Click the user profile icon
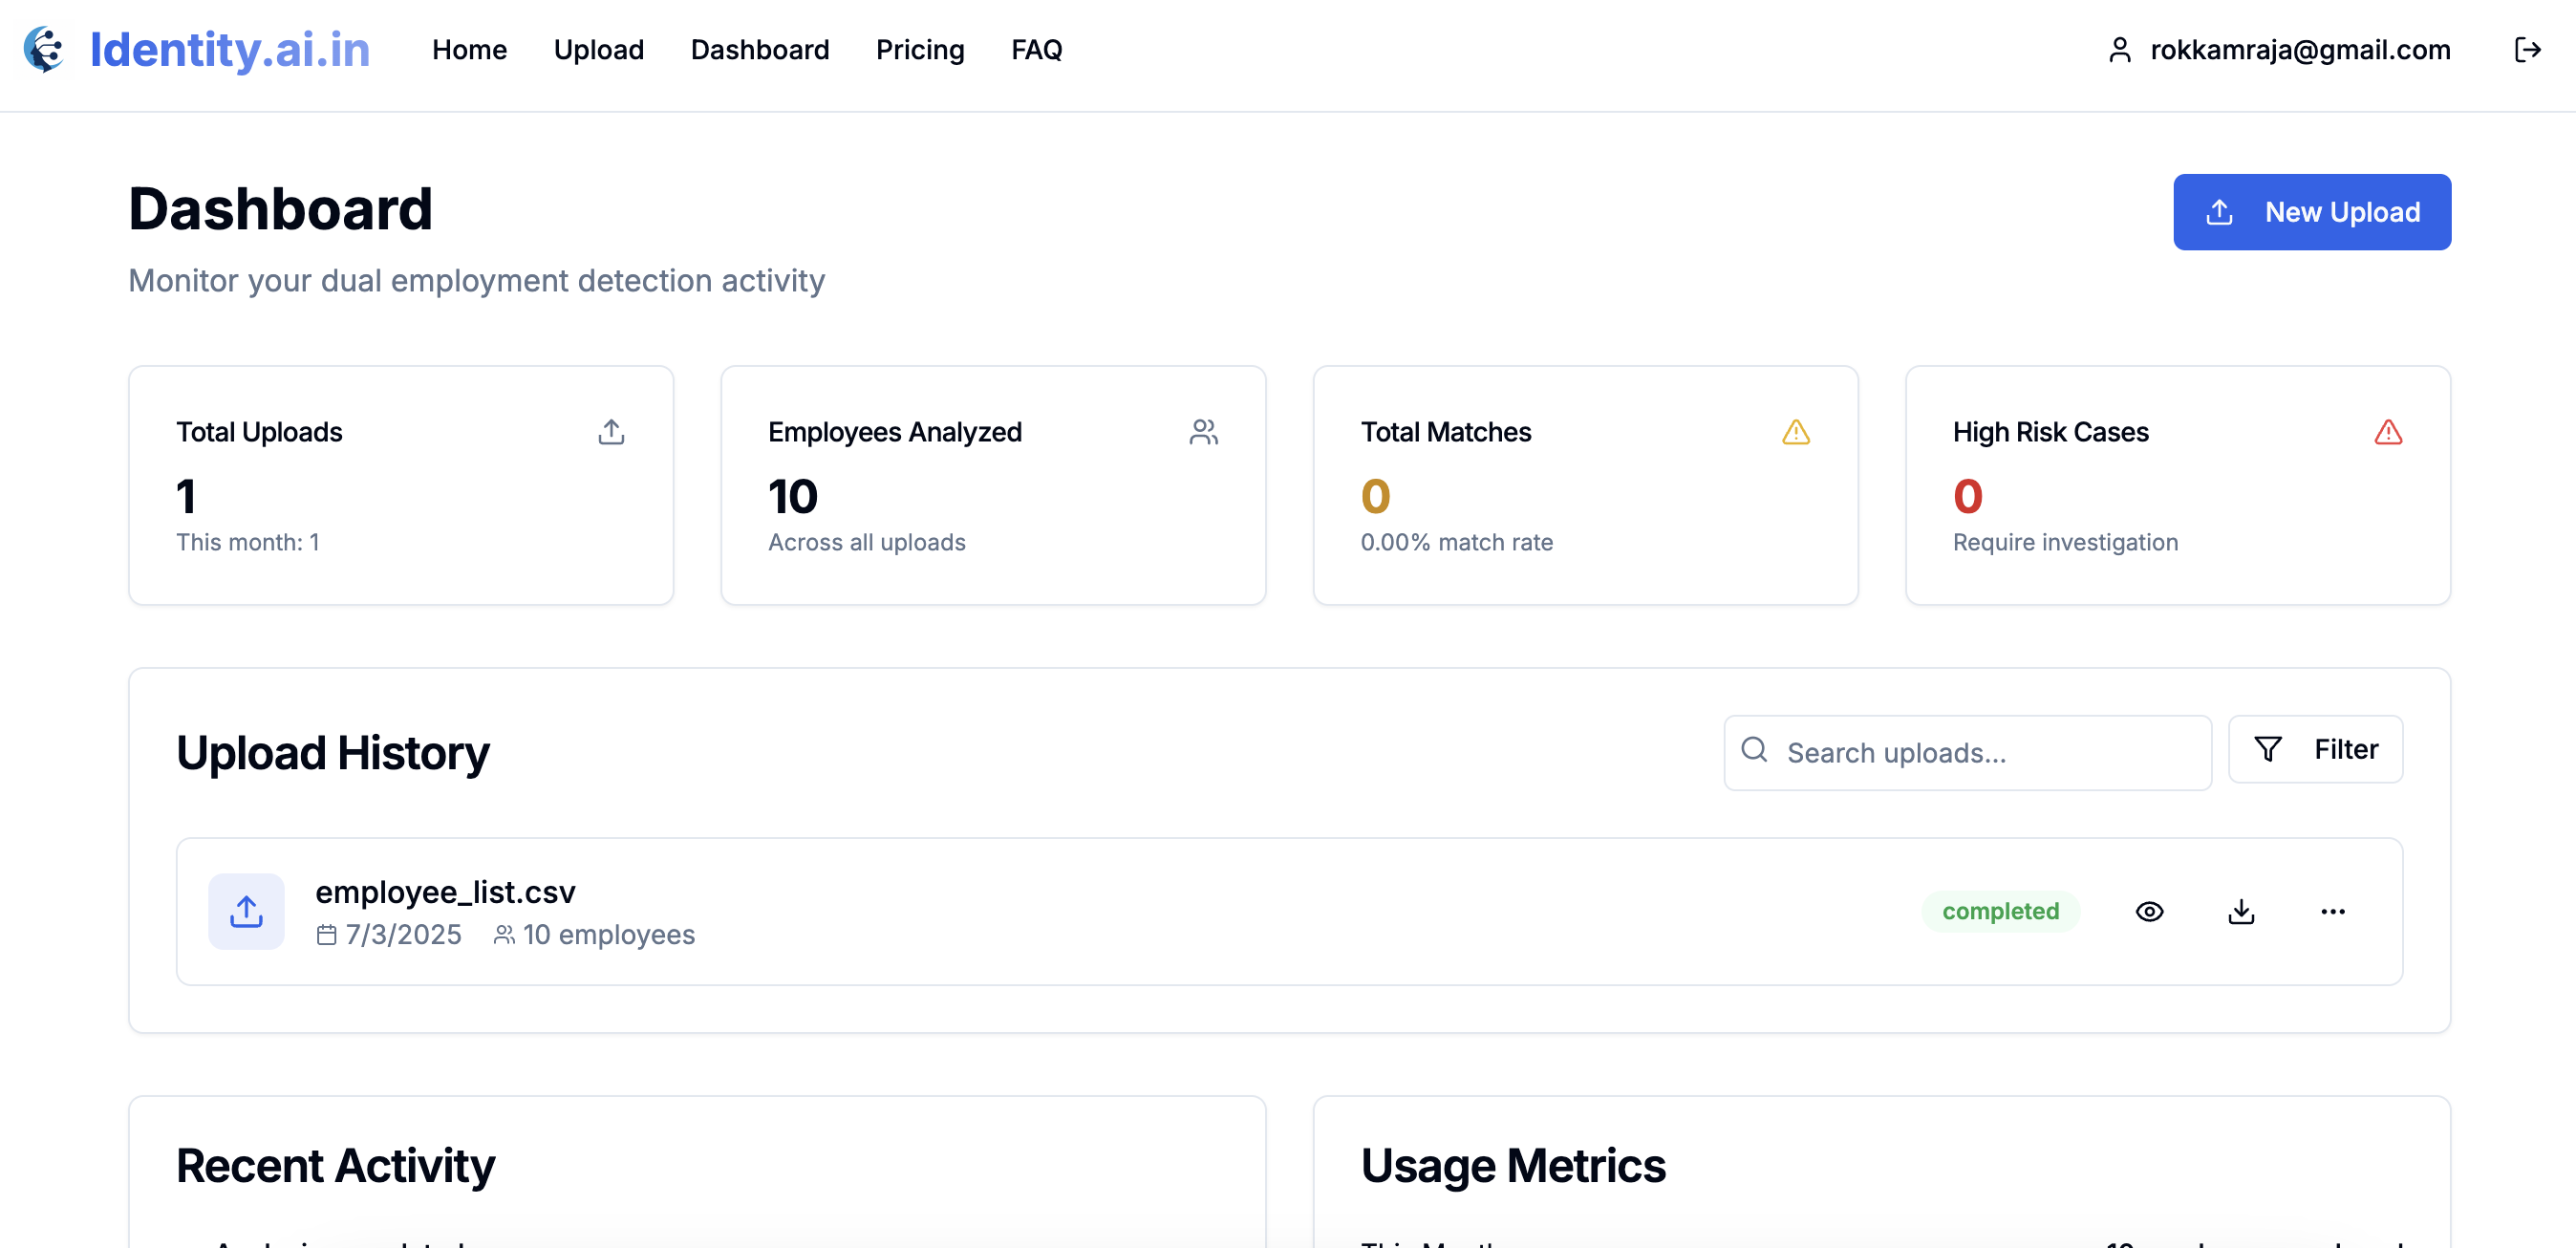Screen dimensions: 2576x1248 coord(2119,50)
